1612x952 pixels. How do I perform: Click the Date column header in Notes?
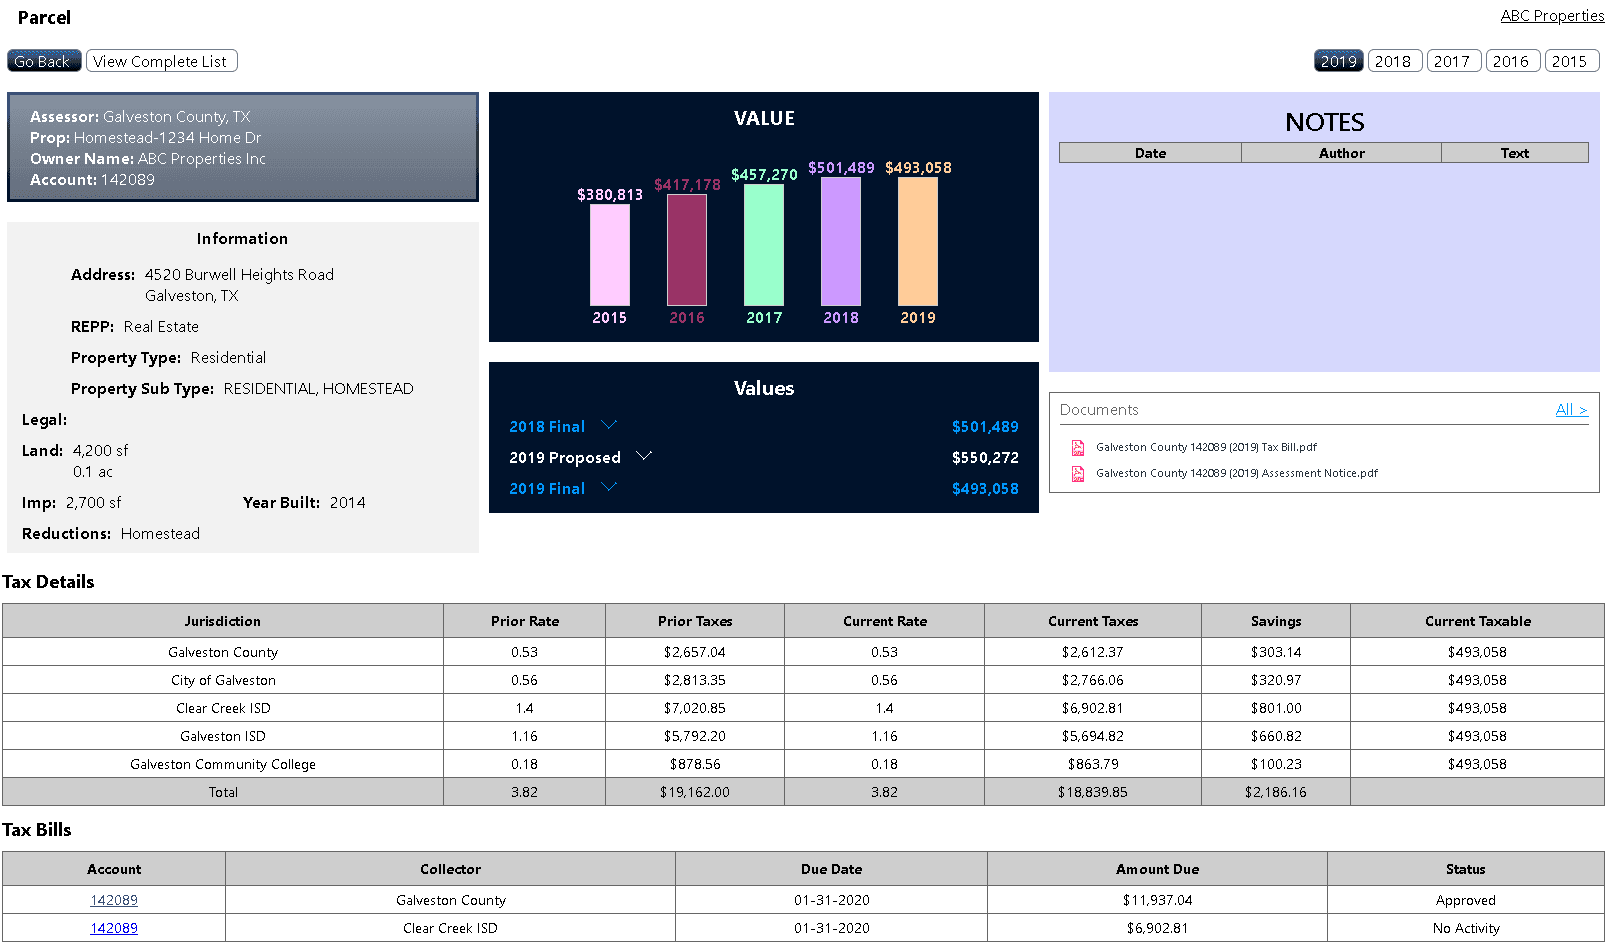[1149, 152]
